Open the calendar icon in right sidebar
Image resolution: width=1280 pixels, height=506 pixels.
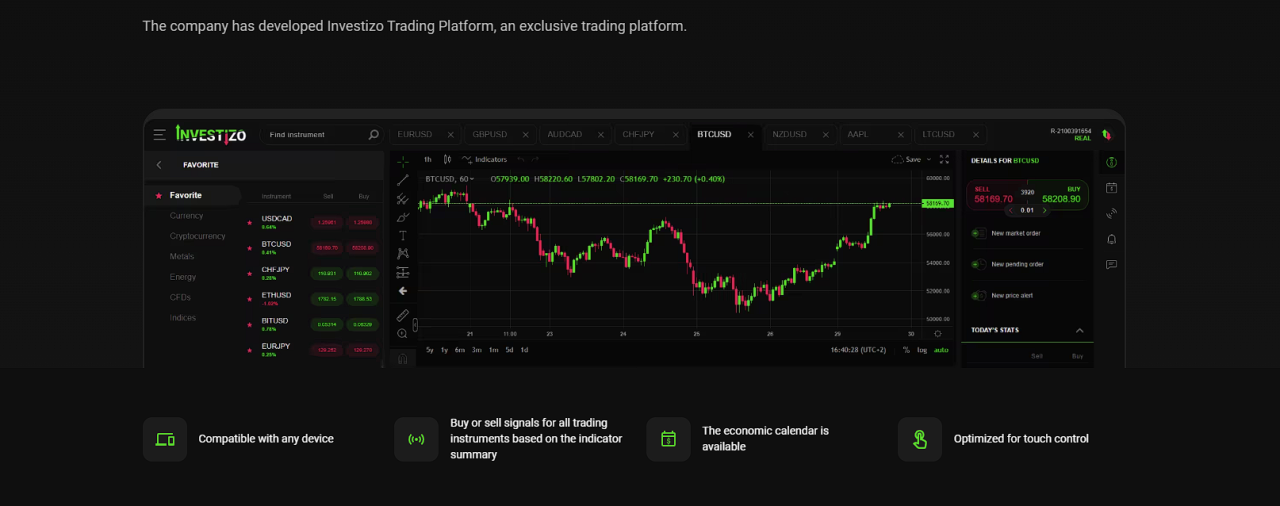click(x=1111, y=188)
